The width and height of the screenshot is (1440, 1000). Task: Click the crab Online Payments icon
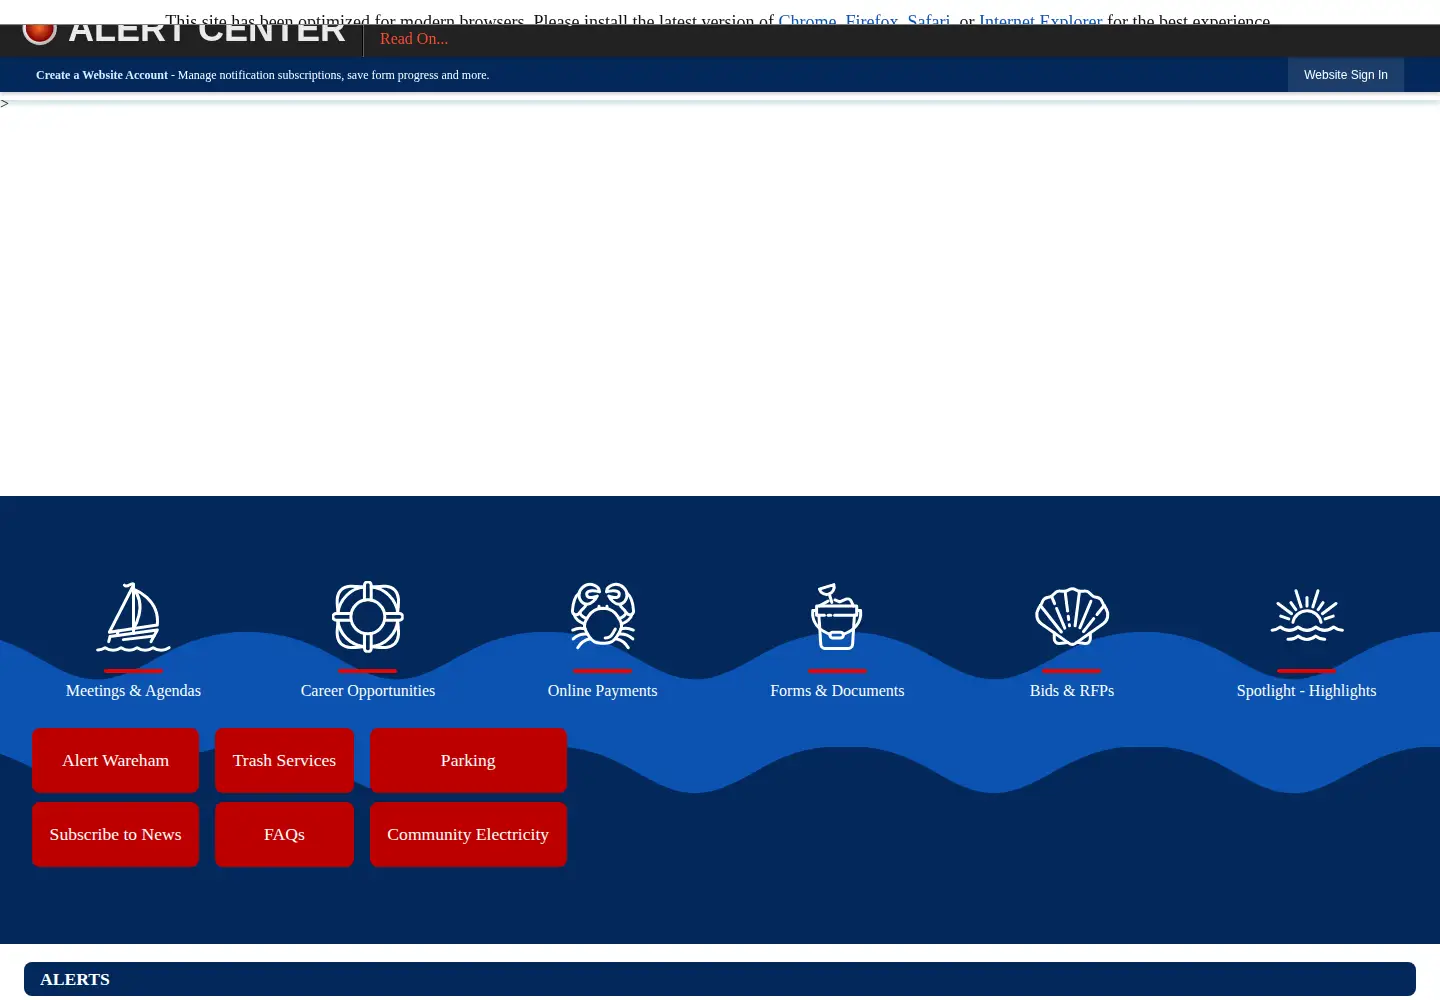[x=603, y=617]
